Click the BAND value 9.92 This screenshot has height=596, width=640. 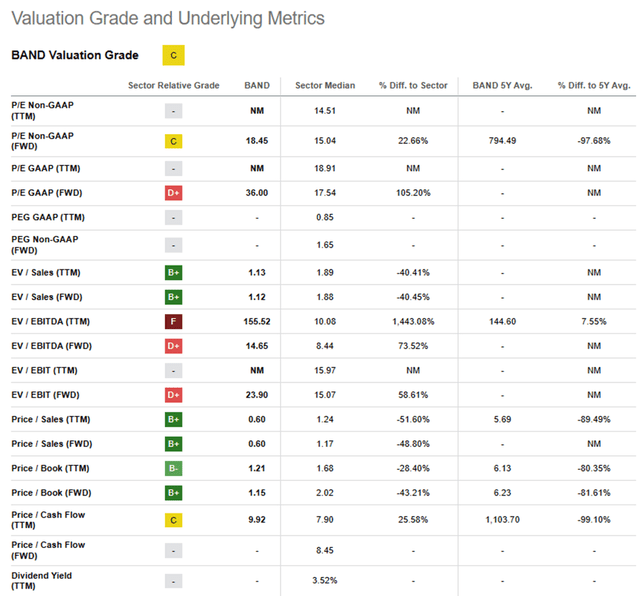(x=257, y=520)
